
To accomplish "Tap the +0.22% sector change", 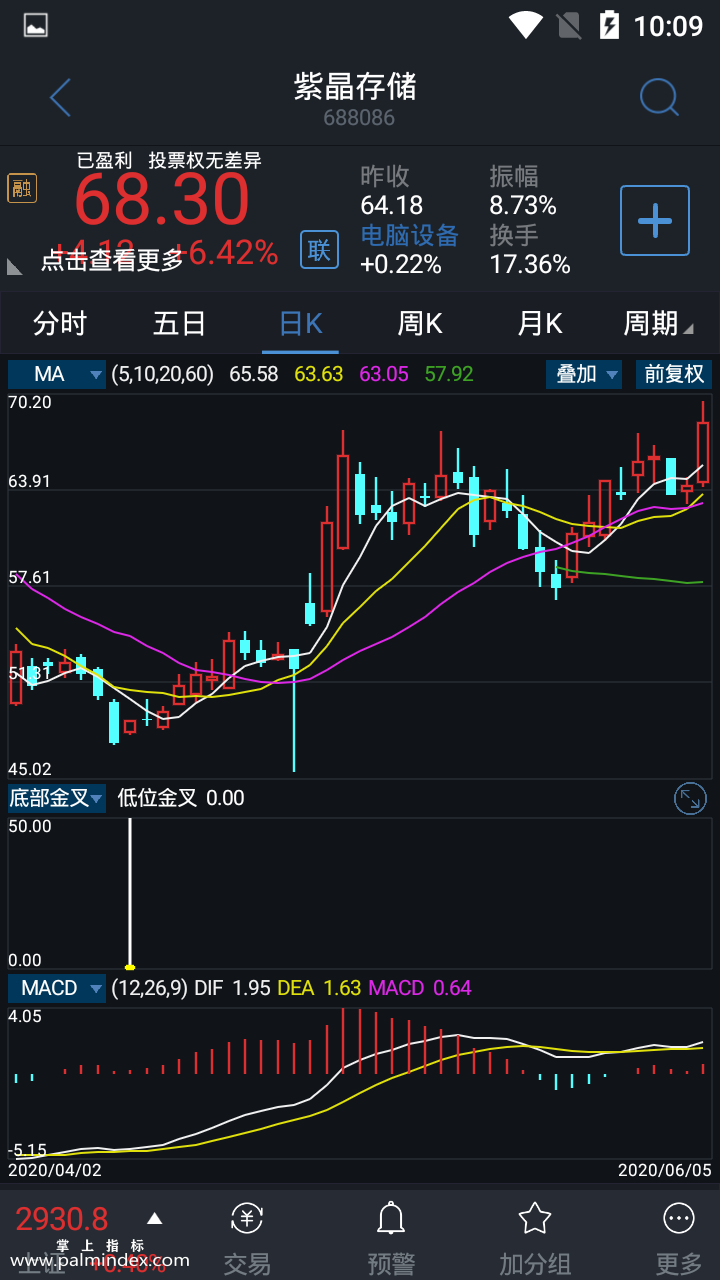I will (x=401, y=265).
